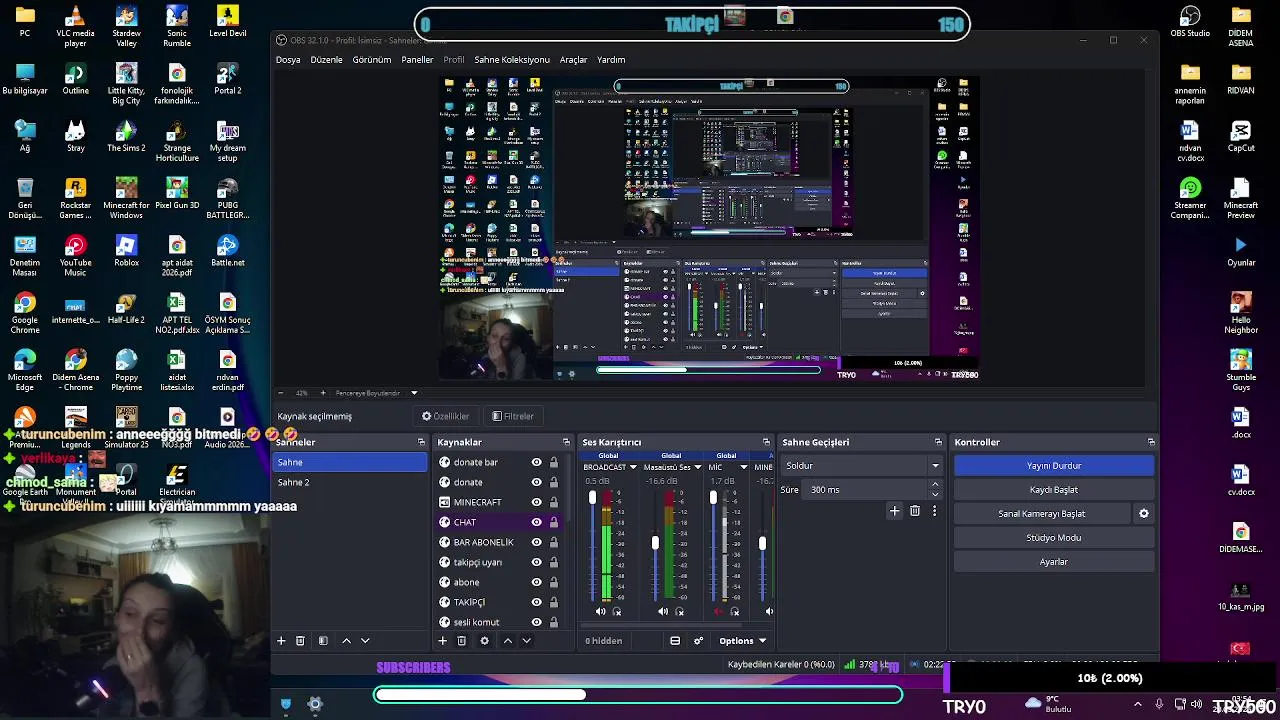The image size is (1280, 720).
Task: Open Masaüstü Ses channel dropdown arrow
Action: pos(697,468)
